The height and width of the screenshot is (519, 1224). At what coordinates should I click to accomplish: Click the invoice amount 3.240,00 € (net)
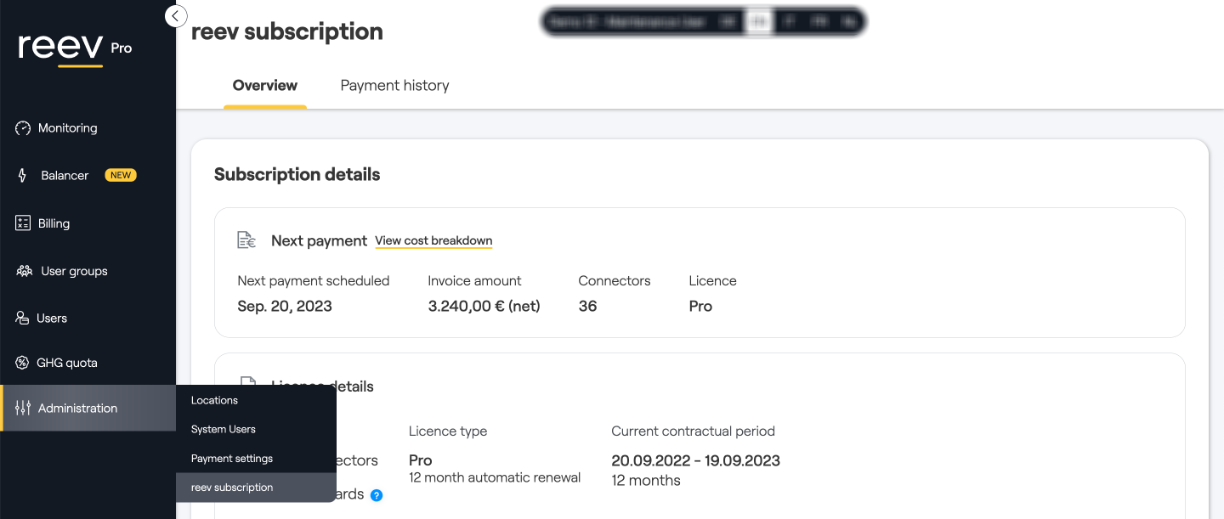pos(484,306)
